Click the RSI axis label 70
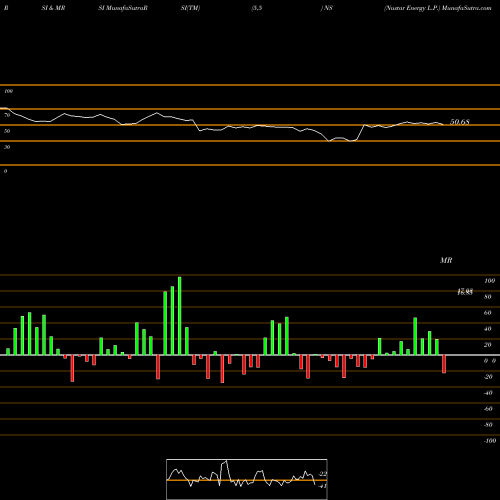 (x=7, y=115)
